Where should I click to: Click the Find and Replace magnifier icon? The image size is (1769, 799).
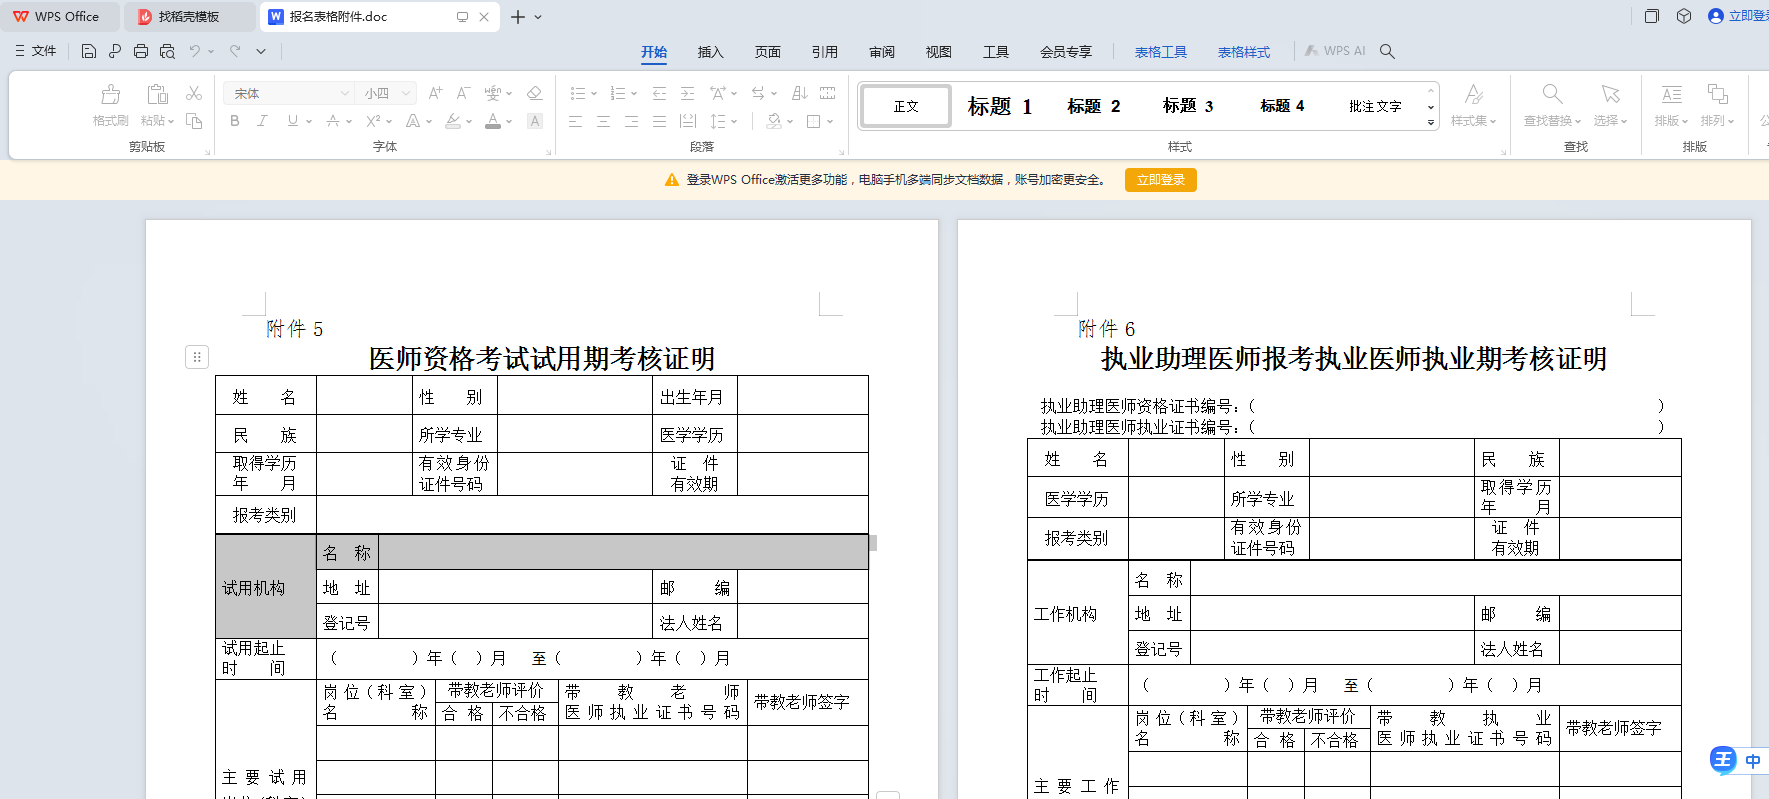pyautogui.click(x=1552, y=94)
